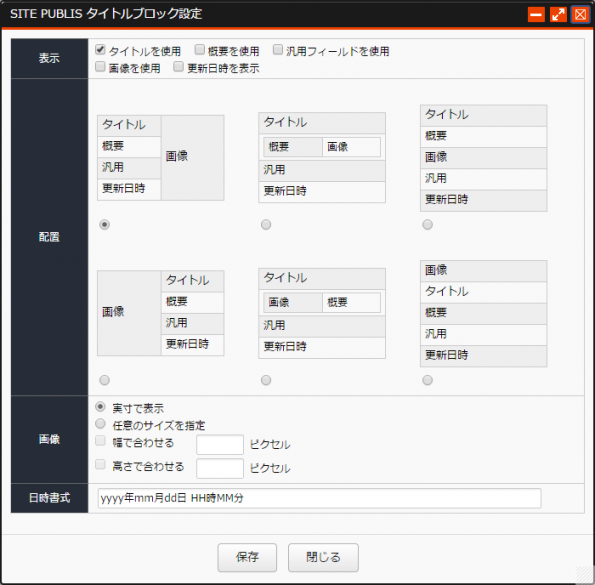Click the height pixel input field
595x585 pixels.
[220, 468]
